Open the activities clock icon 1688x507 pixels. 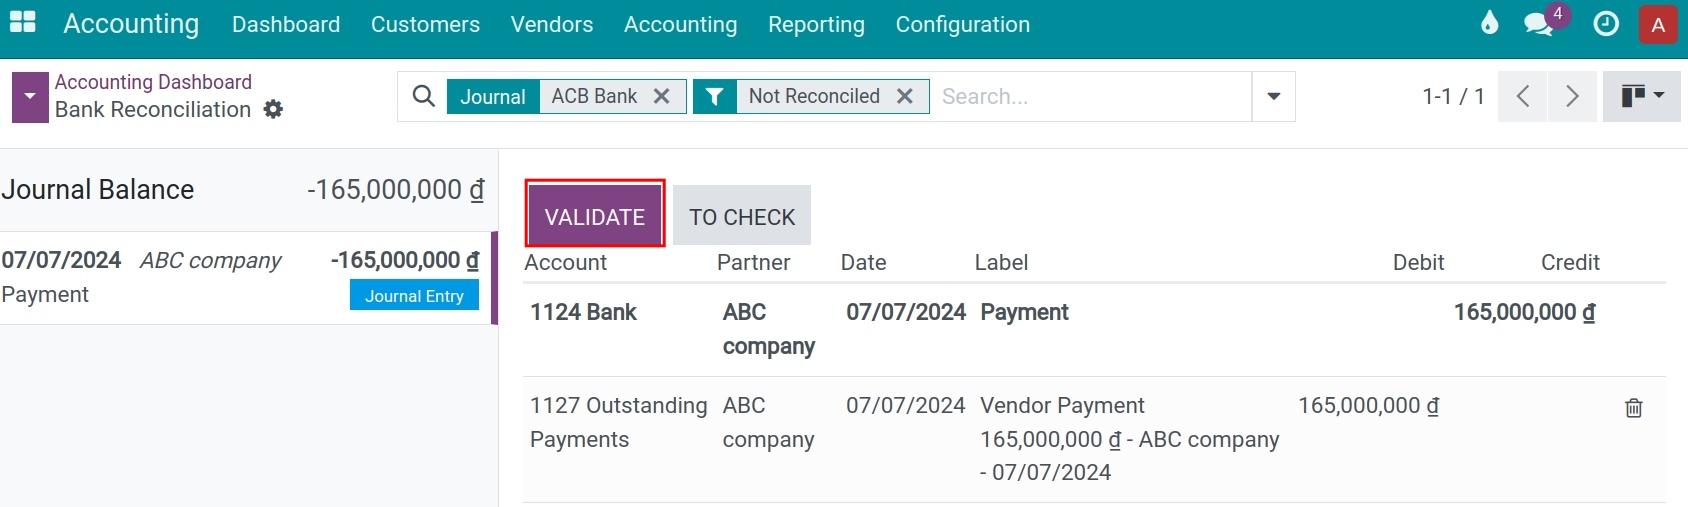point(1606,24)
